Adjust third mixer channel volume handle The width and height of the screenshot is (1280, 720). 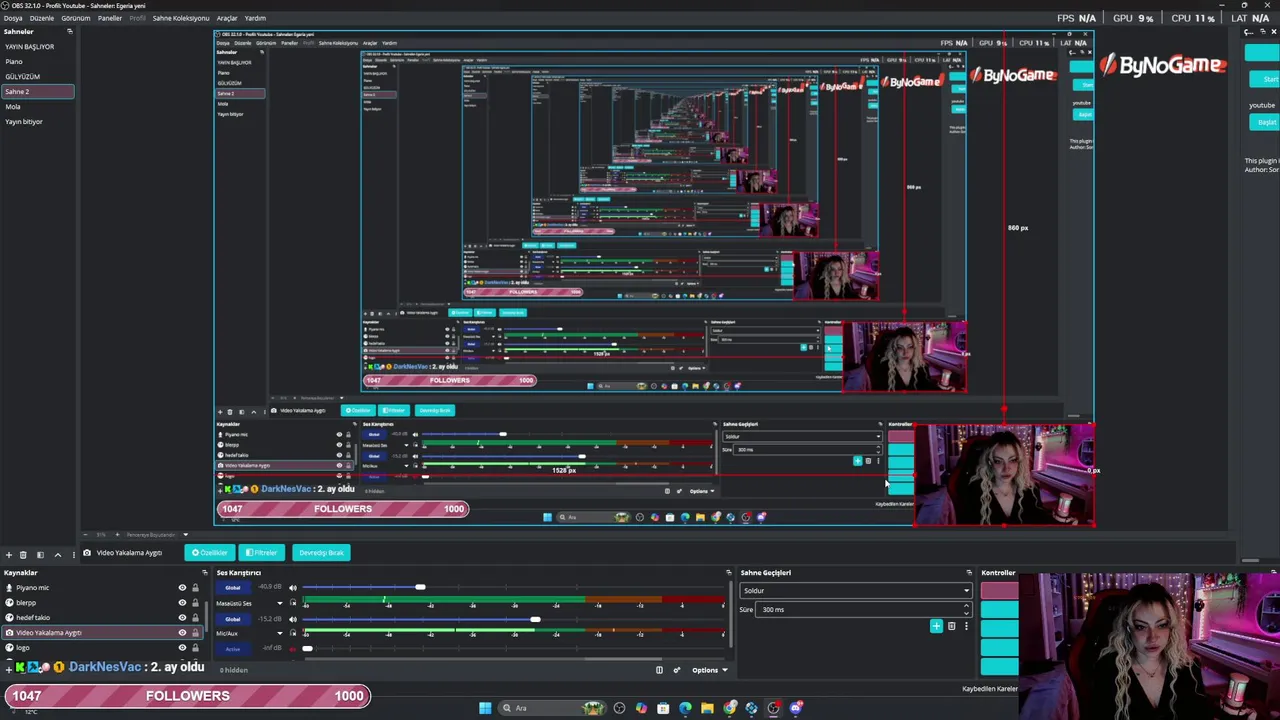(307, 649)
